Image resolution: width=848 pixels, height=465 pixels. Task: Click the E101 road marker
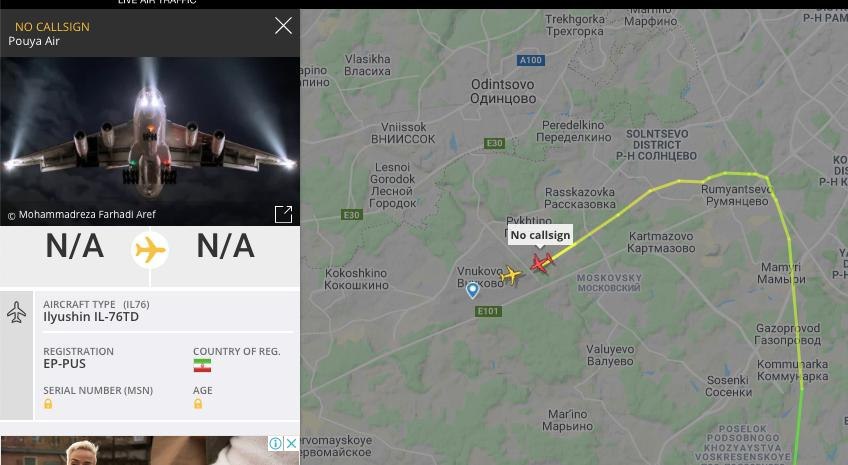tap(488, 311)
